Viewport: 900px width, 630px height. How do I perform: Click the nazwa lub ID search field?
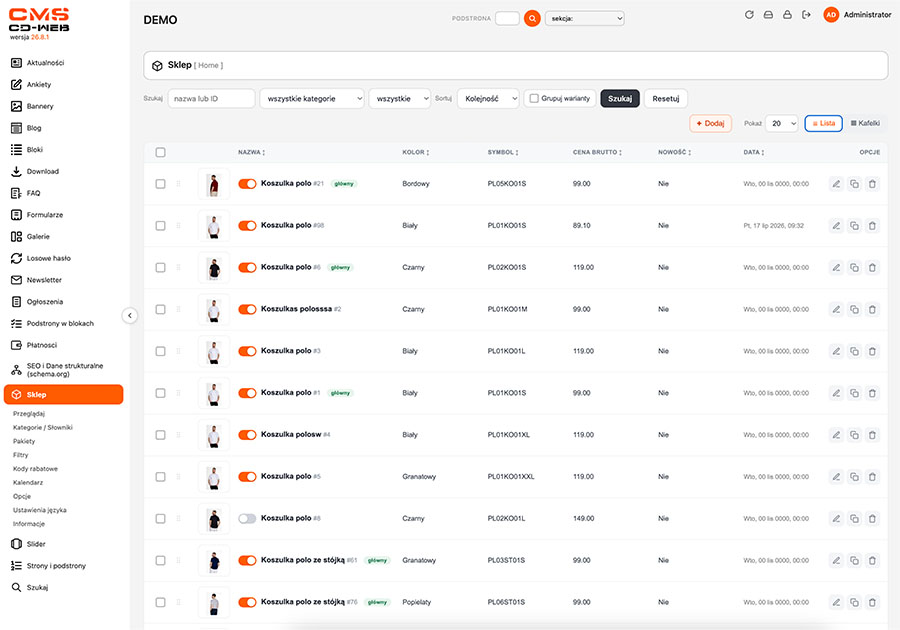pos(211,99)
